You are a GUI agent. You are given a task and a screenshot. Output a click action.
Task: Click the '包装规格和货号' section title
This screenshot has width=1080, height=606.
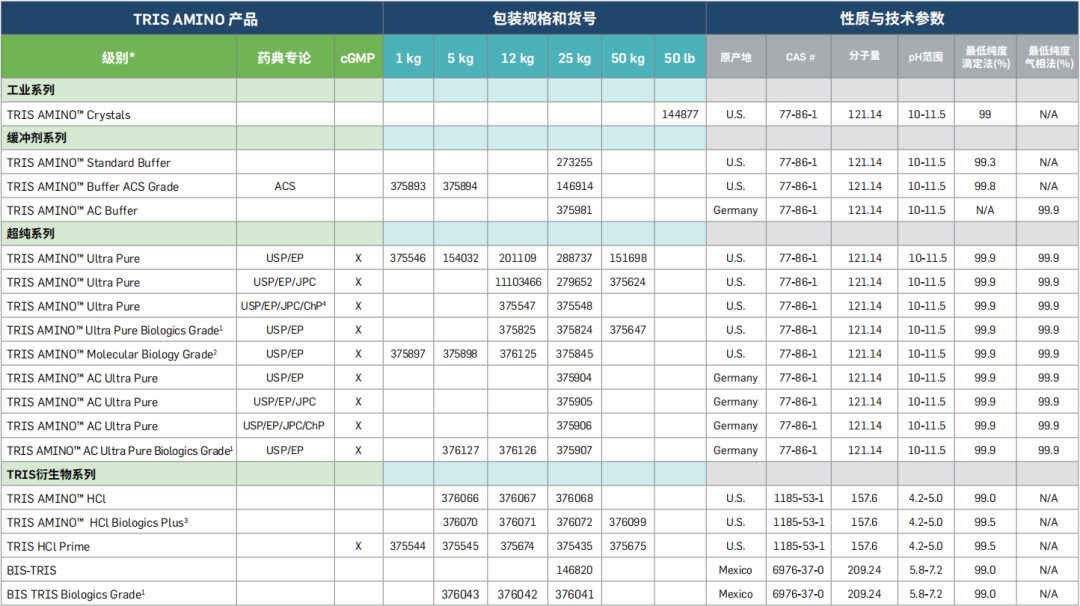pos(544,19)
